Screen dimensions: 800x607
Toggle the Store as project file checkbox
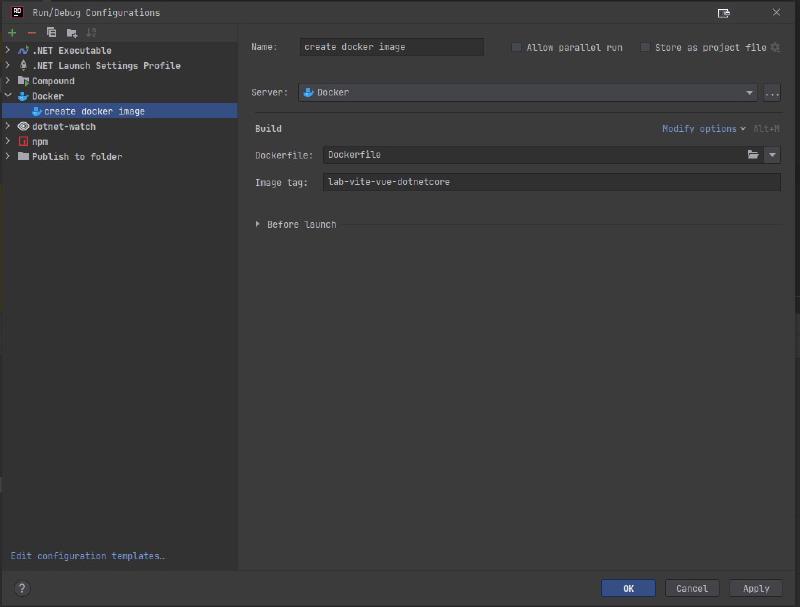(x=645, y=47)
